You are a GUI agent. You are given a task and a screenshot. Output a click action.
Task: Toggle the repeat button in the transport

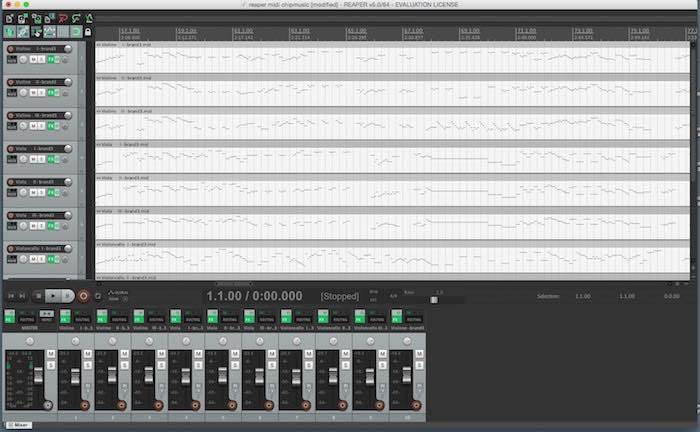[98, 296]
